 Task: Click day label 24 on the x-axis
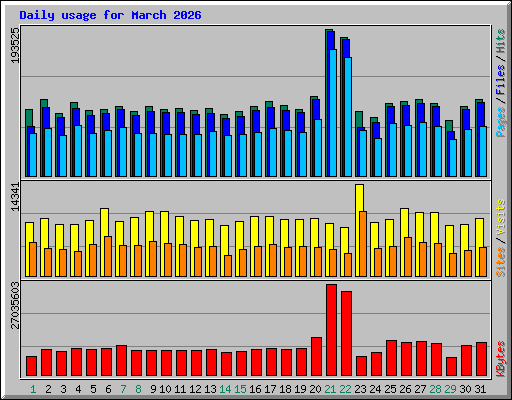click(375, 389)
